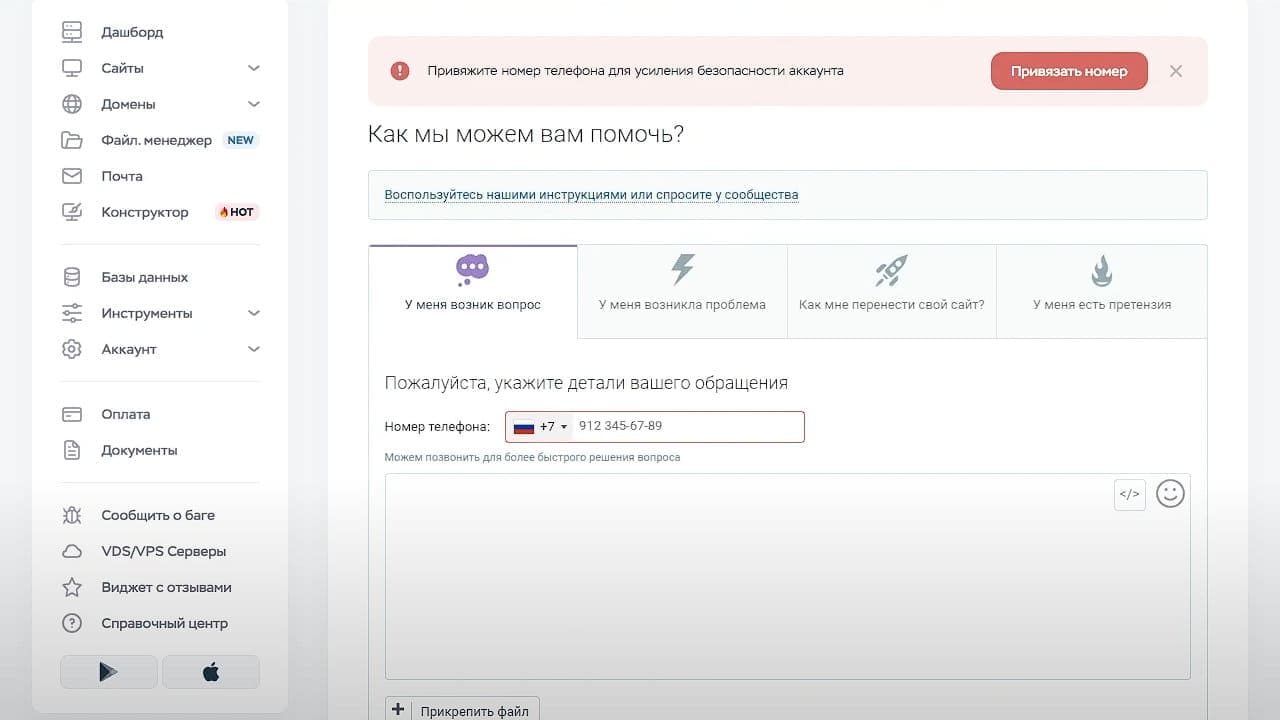The width and height of the screenshot is (1280, 720).
Task: Open the Google Play app button
Action: (x=109, y=672)
